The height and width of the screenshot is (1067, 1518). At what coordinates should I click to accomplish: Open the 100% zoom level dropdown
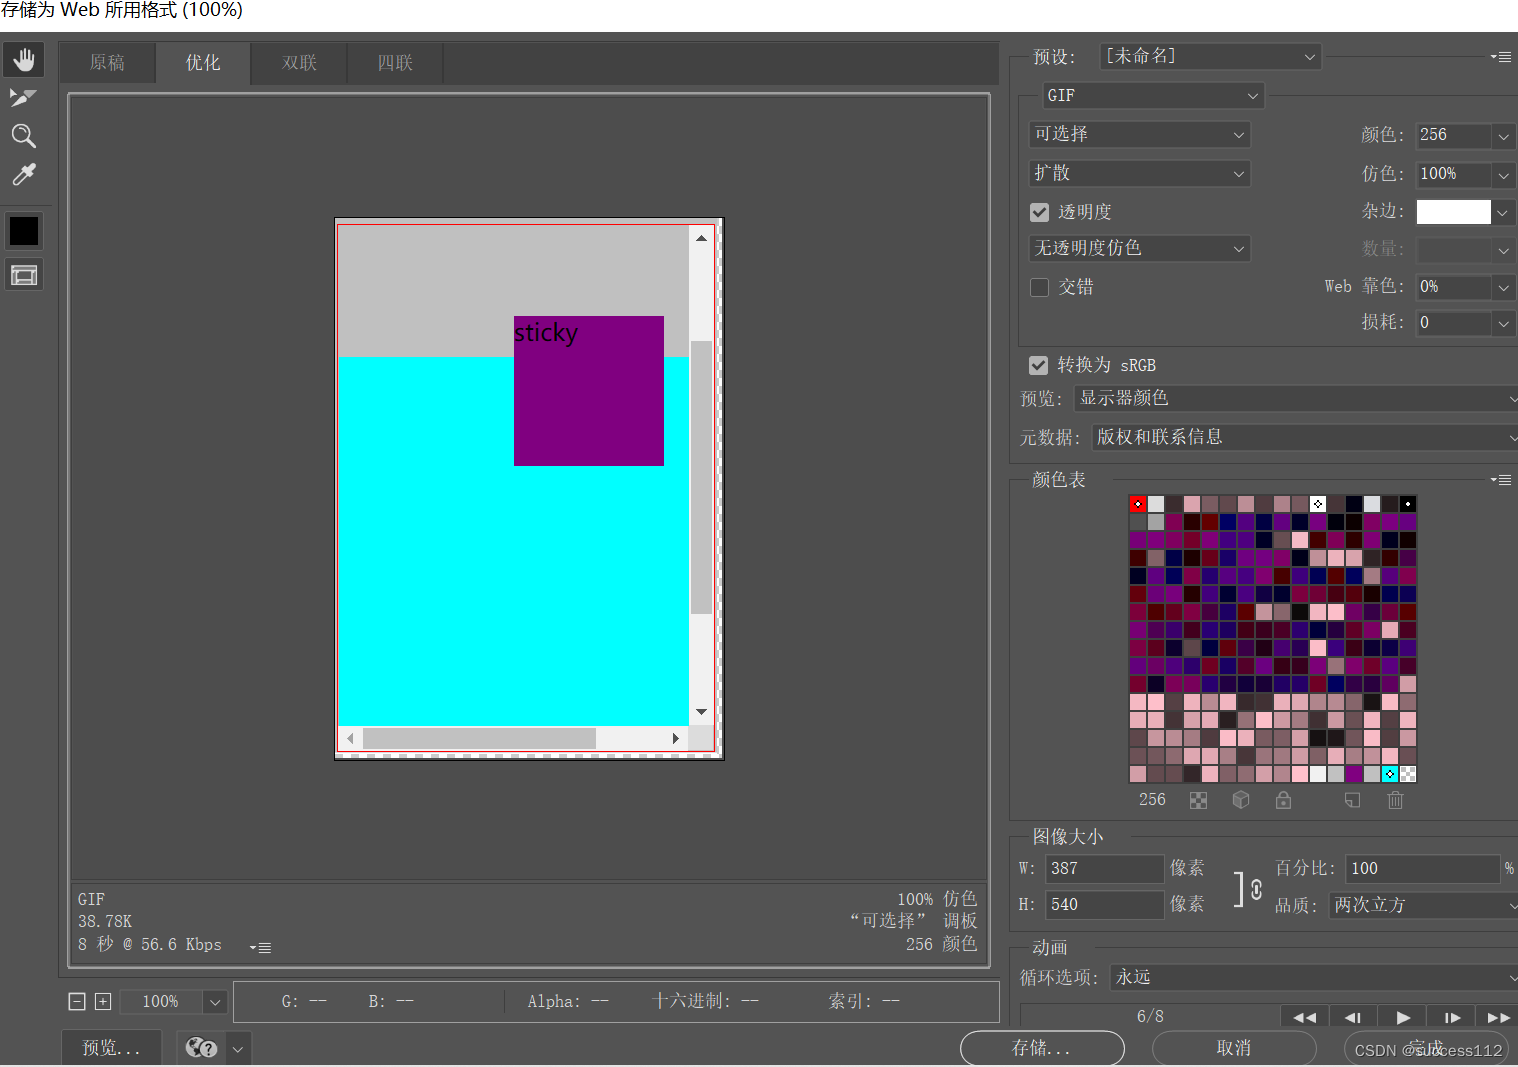pyautogui.click(x=214, y=1002)
